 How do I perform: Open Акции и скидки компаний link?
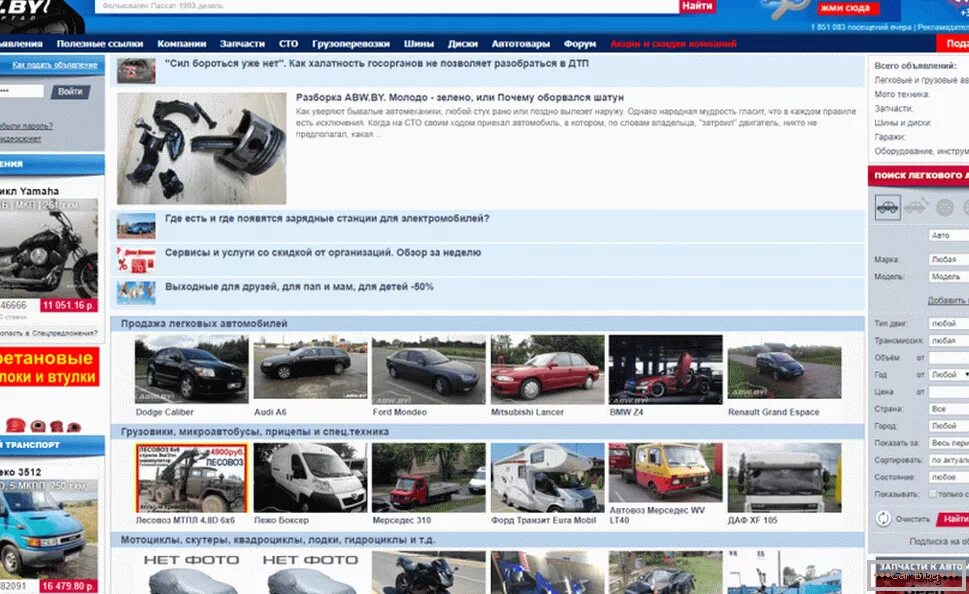point(673,44)
